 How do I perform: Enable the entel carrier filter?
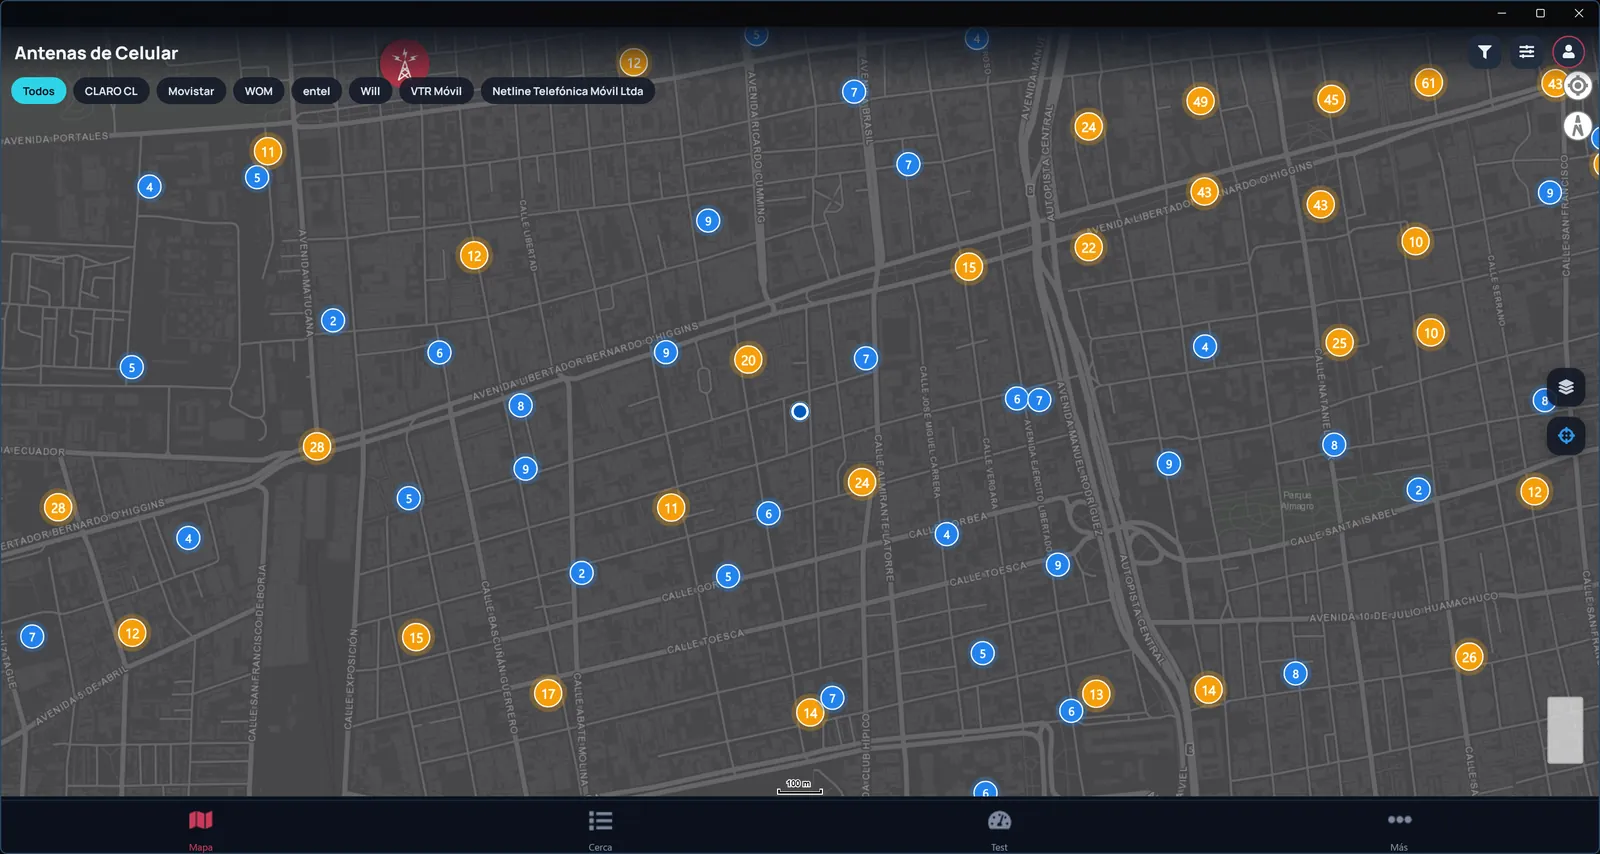click(317, 91)
